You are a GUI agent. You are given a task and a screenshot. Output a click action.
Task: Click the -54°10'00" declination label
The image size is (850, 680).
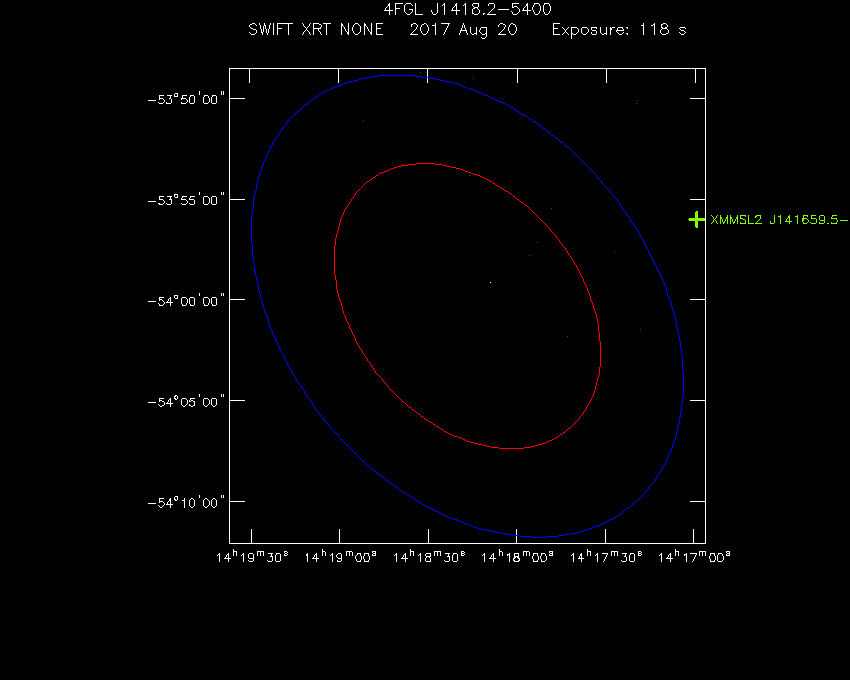[x=186, y=503]
